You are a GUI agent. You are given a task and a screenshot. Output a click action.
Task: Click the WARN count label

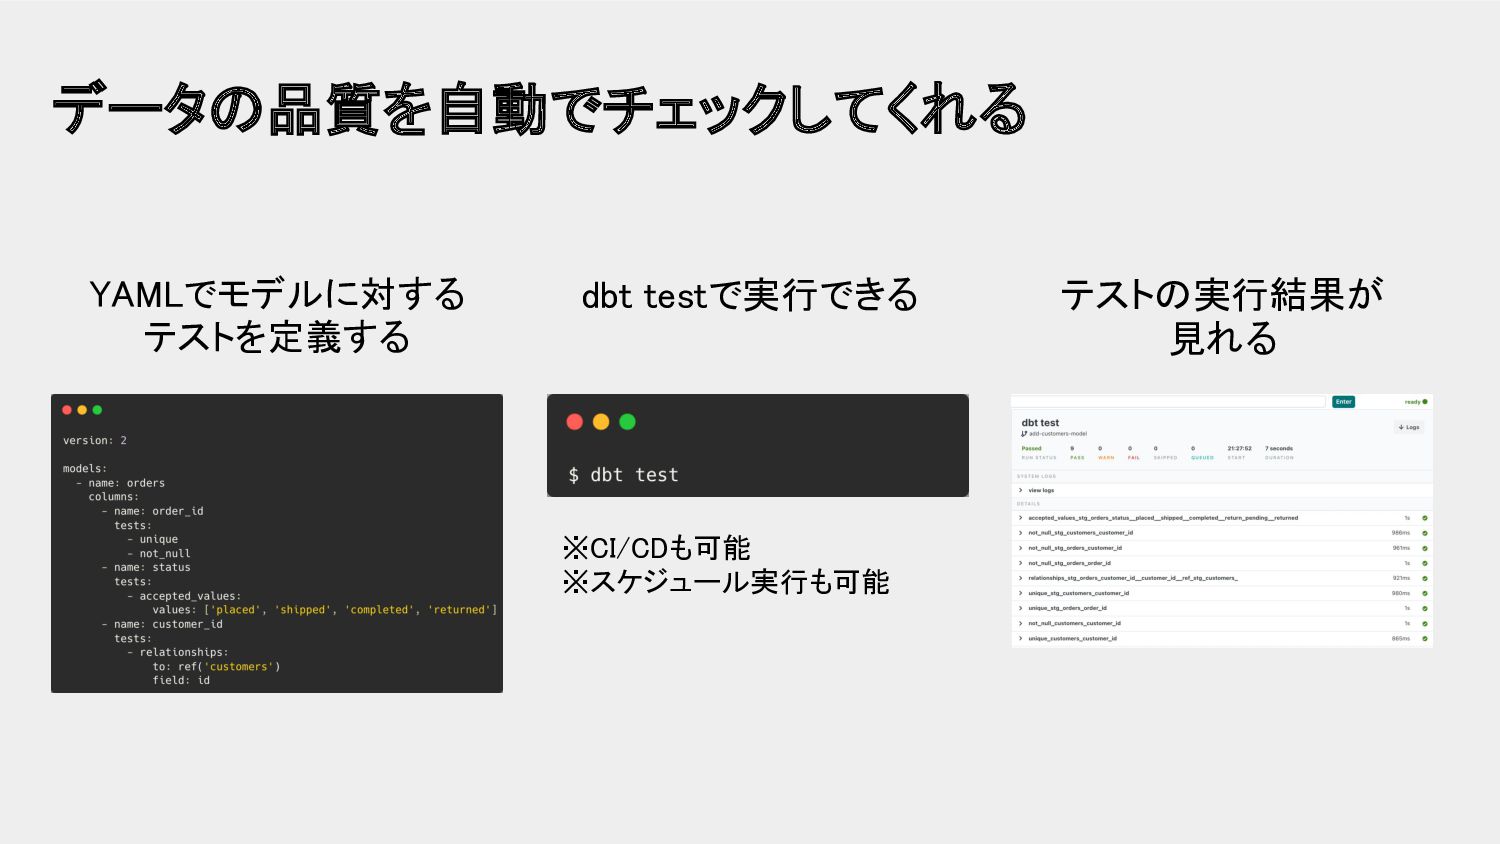tap(1106, 458)
